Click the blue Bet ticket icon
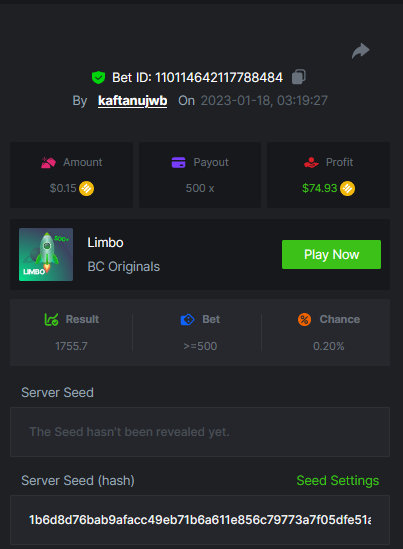The height and width of the screenshot is (549, 403). (x=187, y=319)
